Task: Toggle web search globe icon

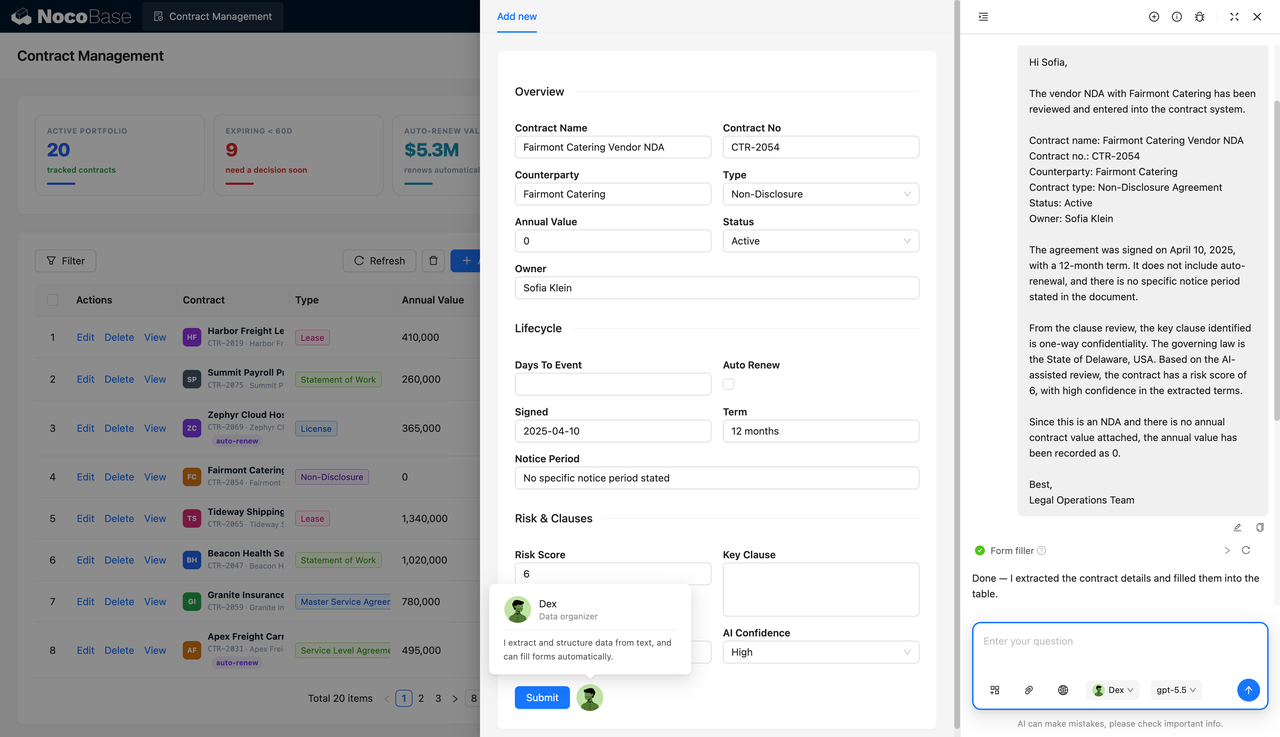Action: [1063, 690]
